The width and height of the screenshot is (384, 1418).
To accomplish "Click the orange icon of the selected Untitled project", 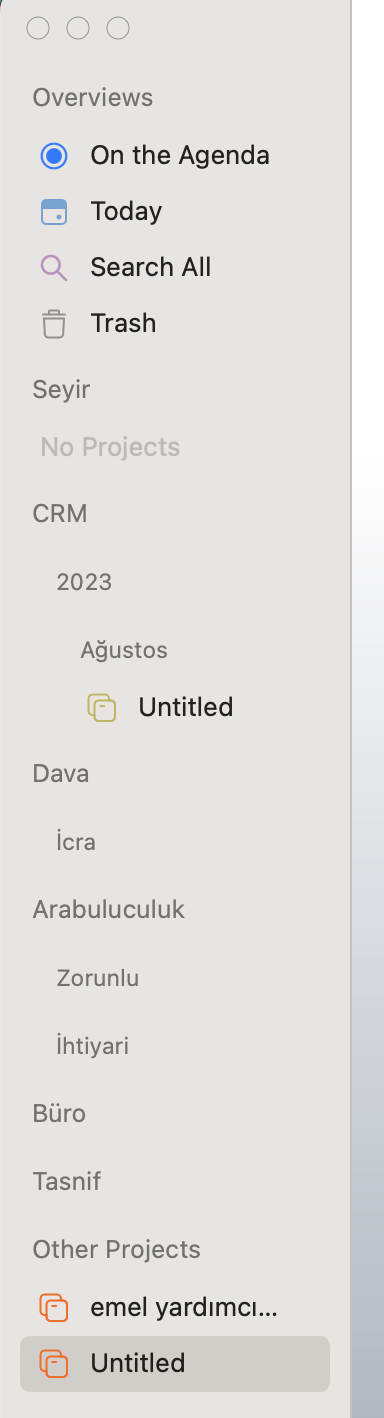I will tap(54, 1363).
